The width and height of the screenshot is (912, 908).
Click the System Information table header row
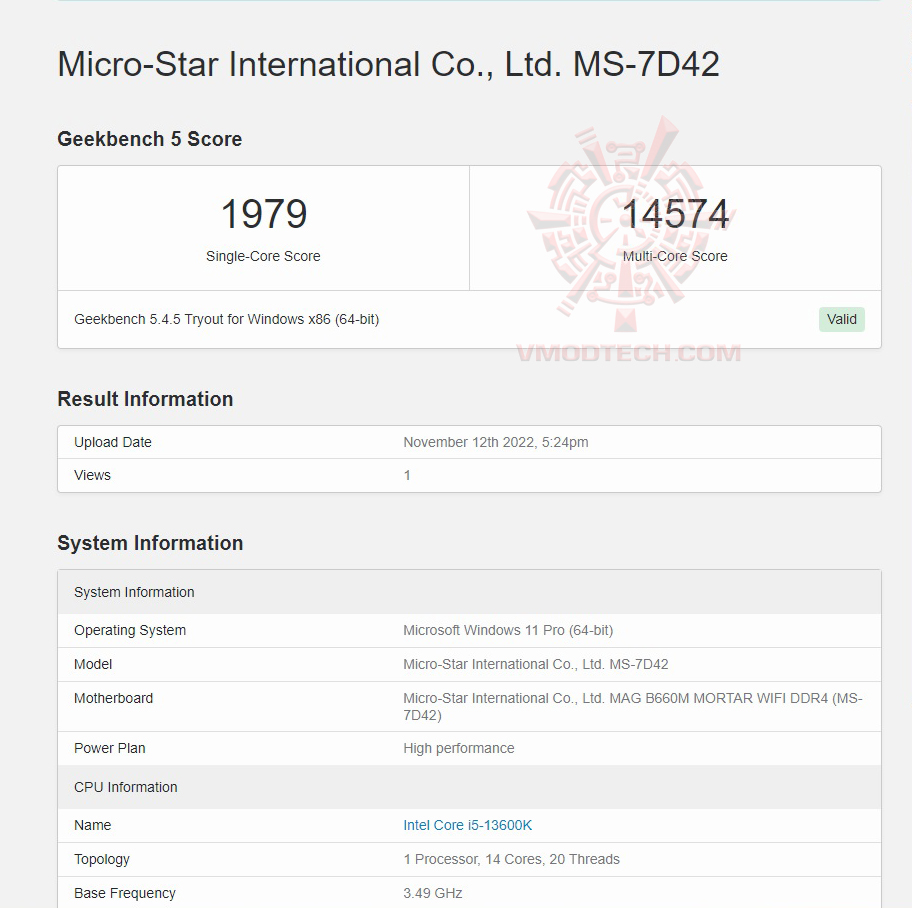click(x=469, y=592)
